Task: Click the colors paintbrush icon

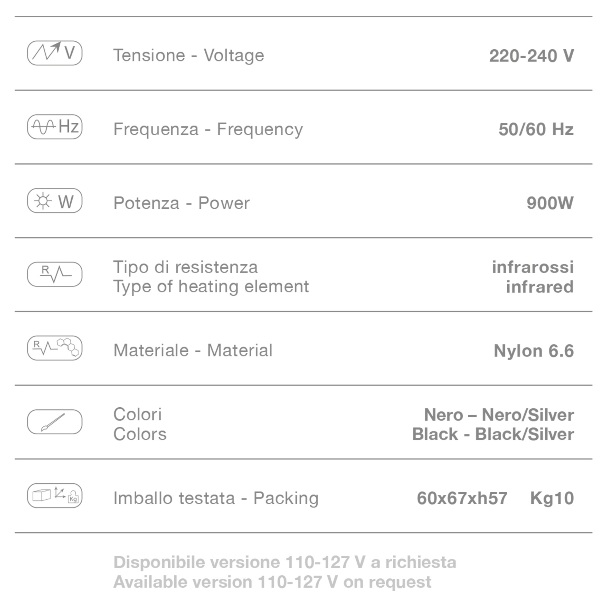Action: click(54, 423)
